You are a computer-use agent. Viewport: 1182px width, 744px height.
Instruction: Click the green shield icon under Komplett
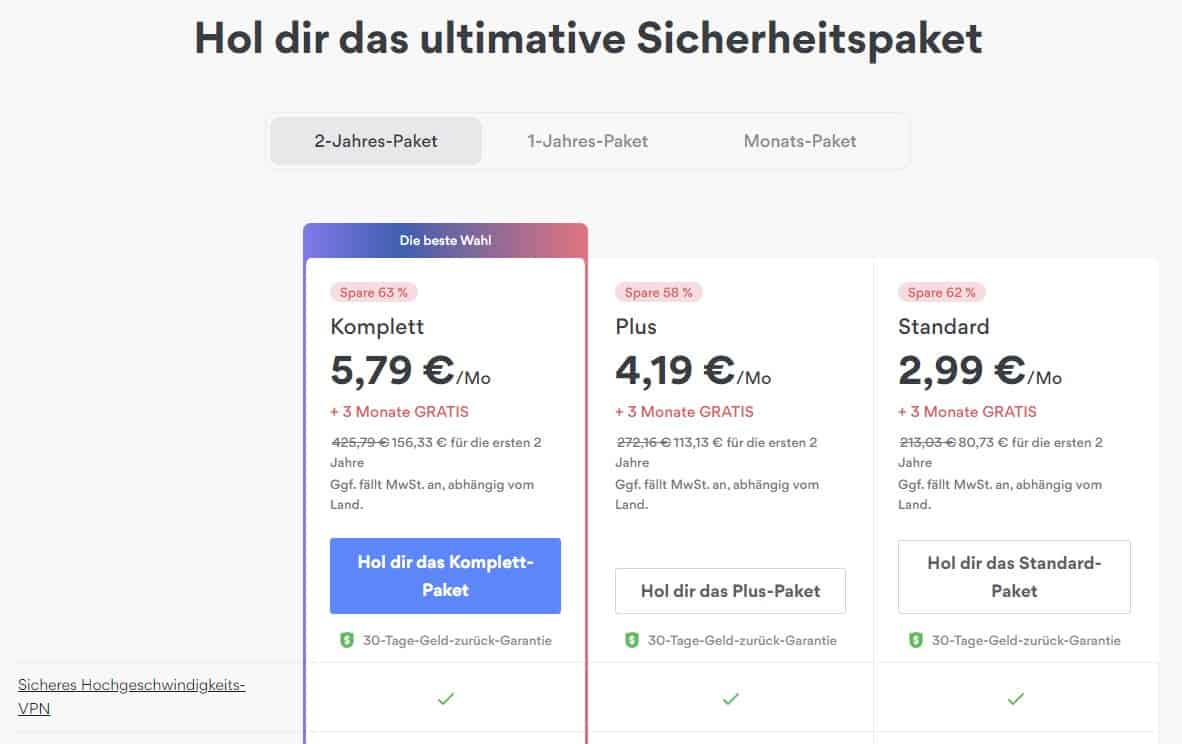point(347,640)
